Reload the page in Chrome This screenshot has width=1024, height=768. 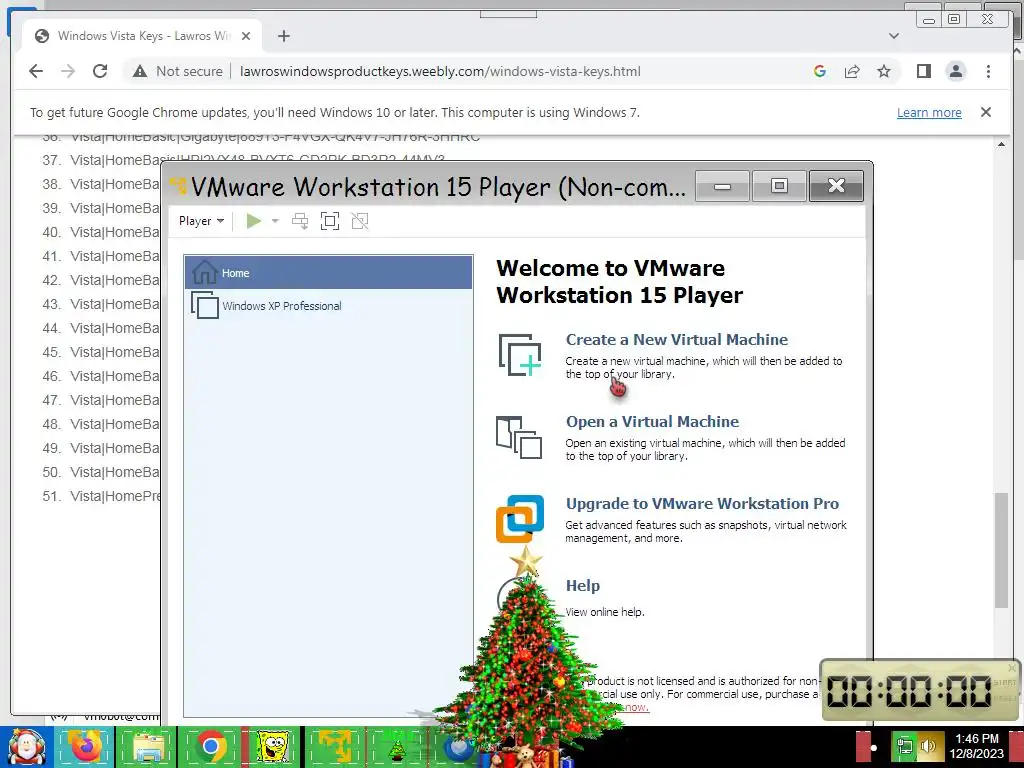click(100, 71)
